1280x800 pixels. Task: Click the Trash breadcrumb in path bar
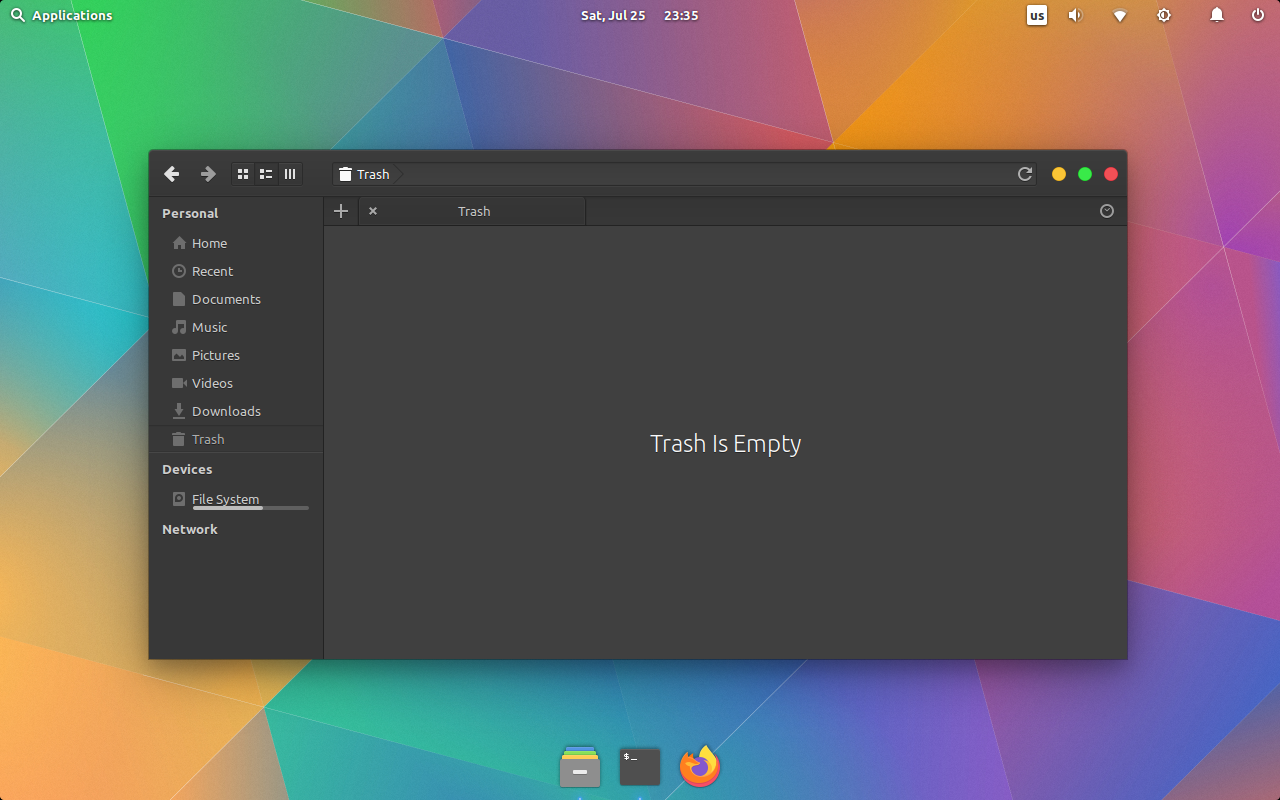[364, 174]
